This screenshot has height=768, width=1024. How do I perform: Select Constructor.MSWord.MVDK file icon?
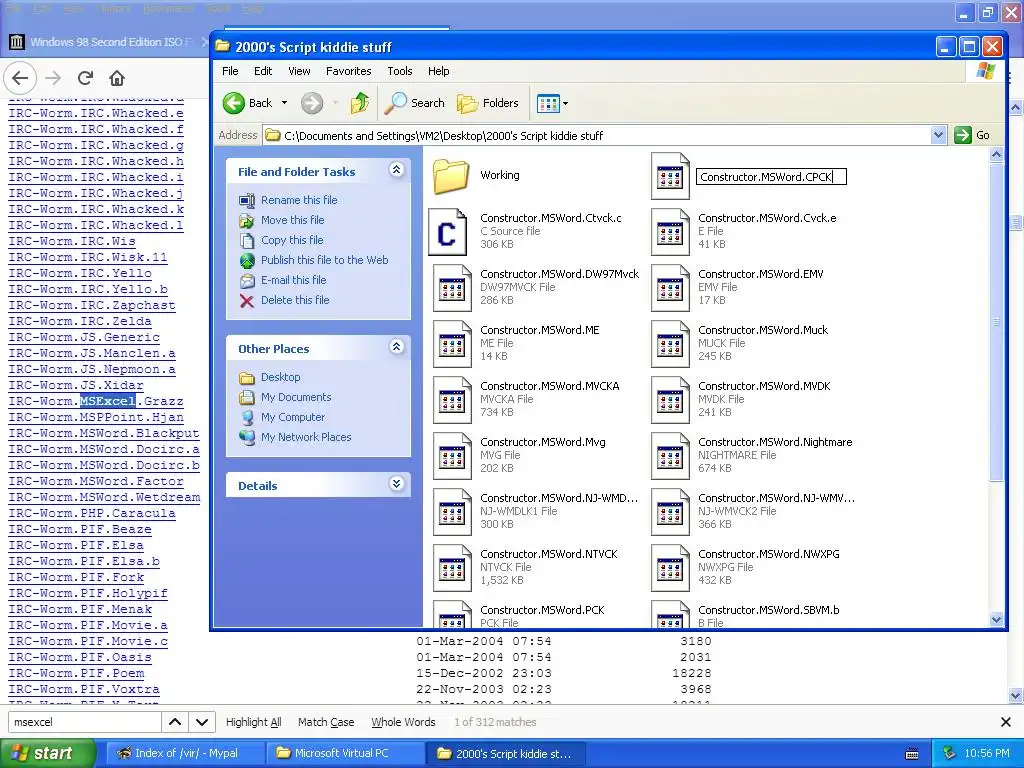(670, 400)
